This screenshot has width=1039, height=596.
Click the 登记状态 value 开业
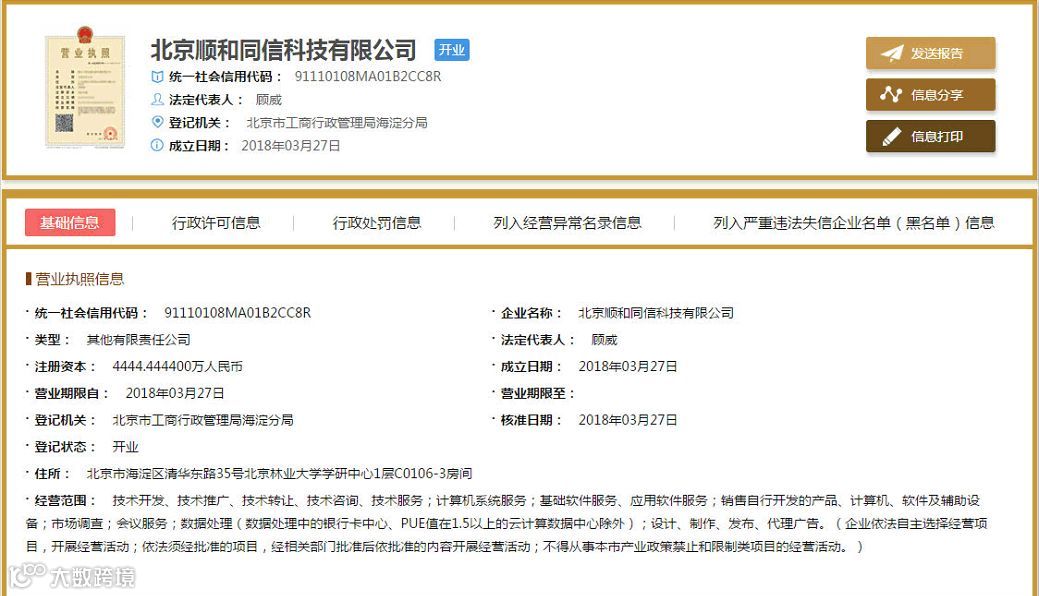(x=125, y=447)
